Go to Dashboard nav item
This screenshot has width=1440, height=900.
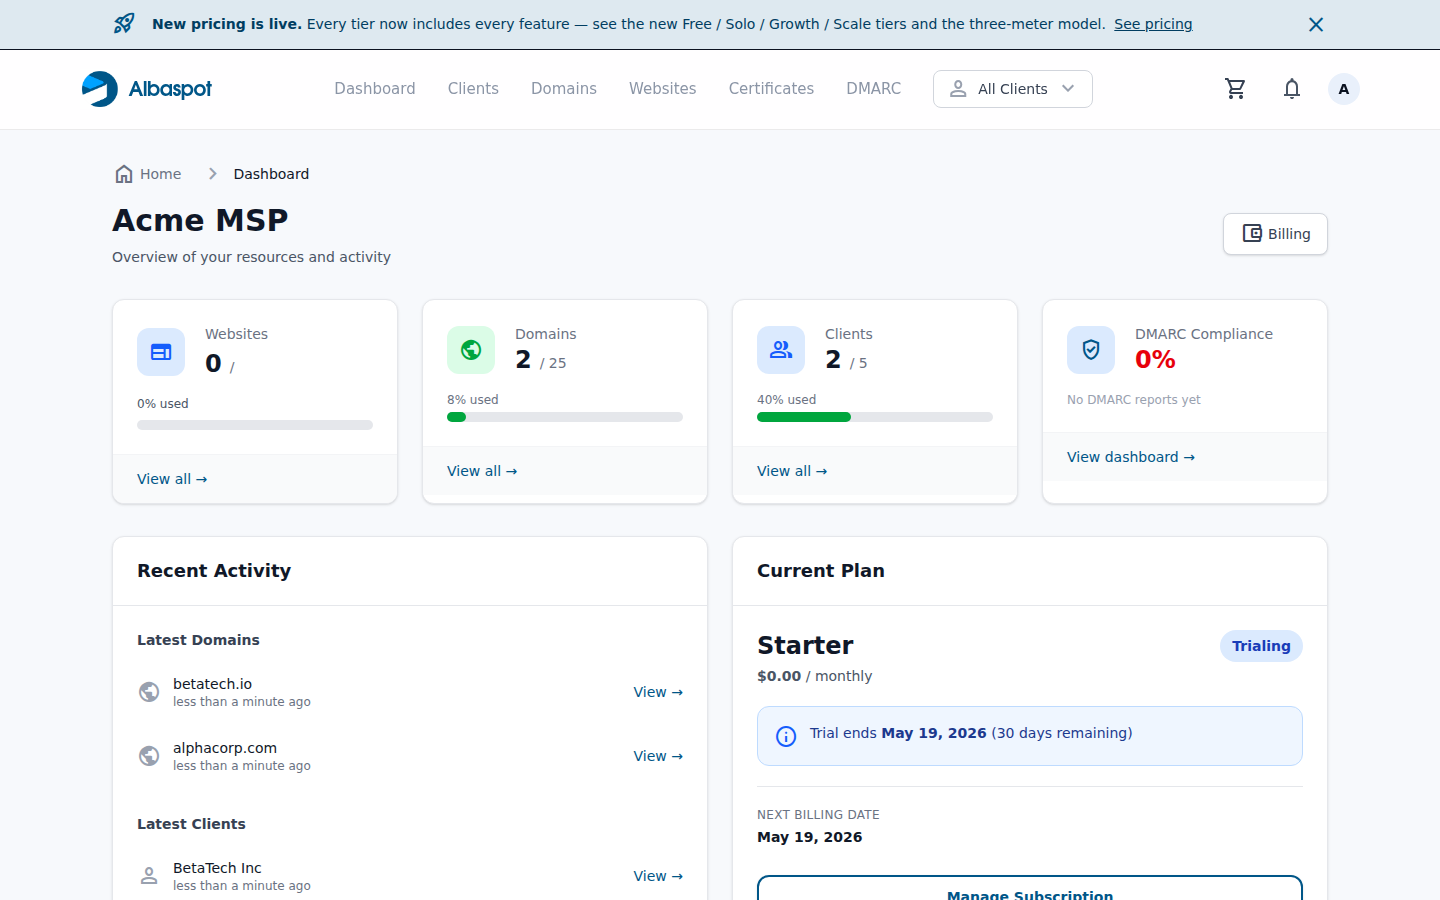[x=375, y=89]
